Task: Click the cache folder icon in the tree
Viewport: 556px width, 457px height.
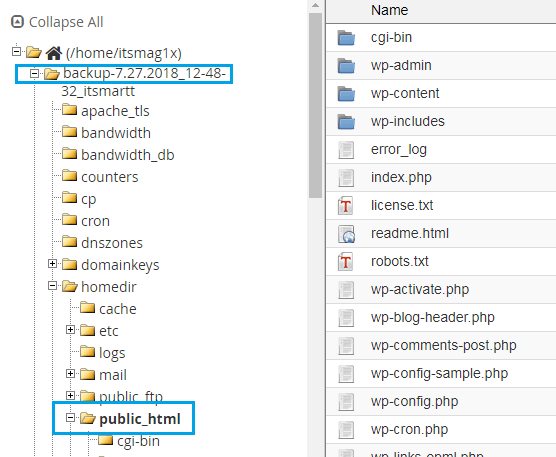Action: [x=88, y=308]
